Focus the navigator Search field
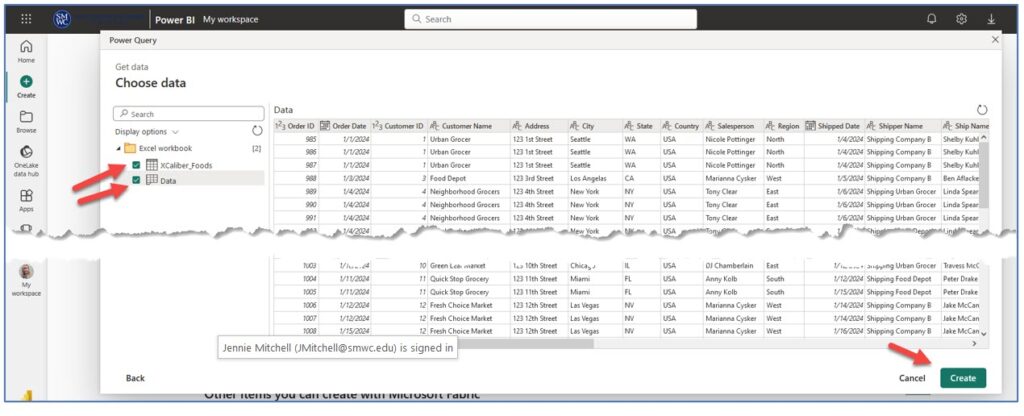 pos(190,114)
